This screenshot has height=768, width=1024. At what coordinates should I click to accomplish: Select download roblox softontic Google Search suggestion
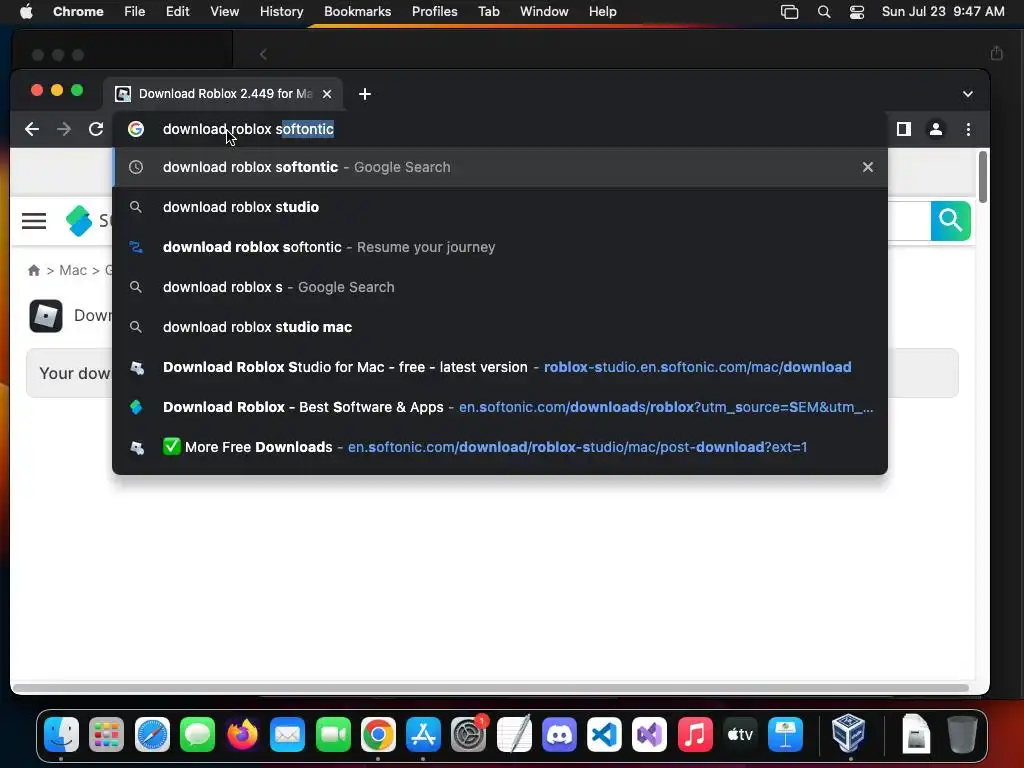(x=500, y=167)
